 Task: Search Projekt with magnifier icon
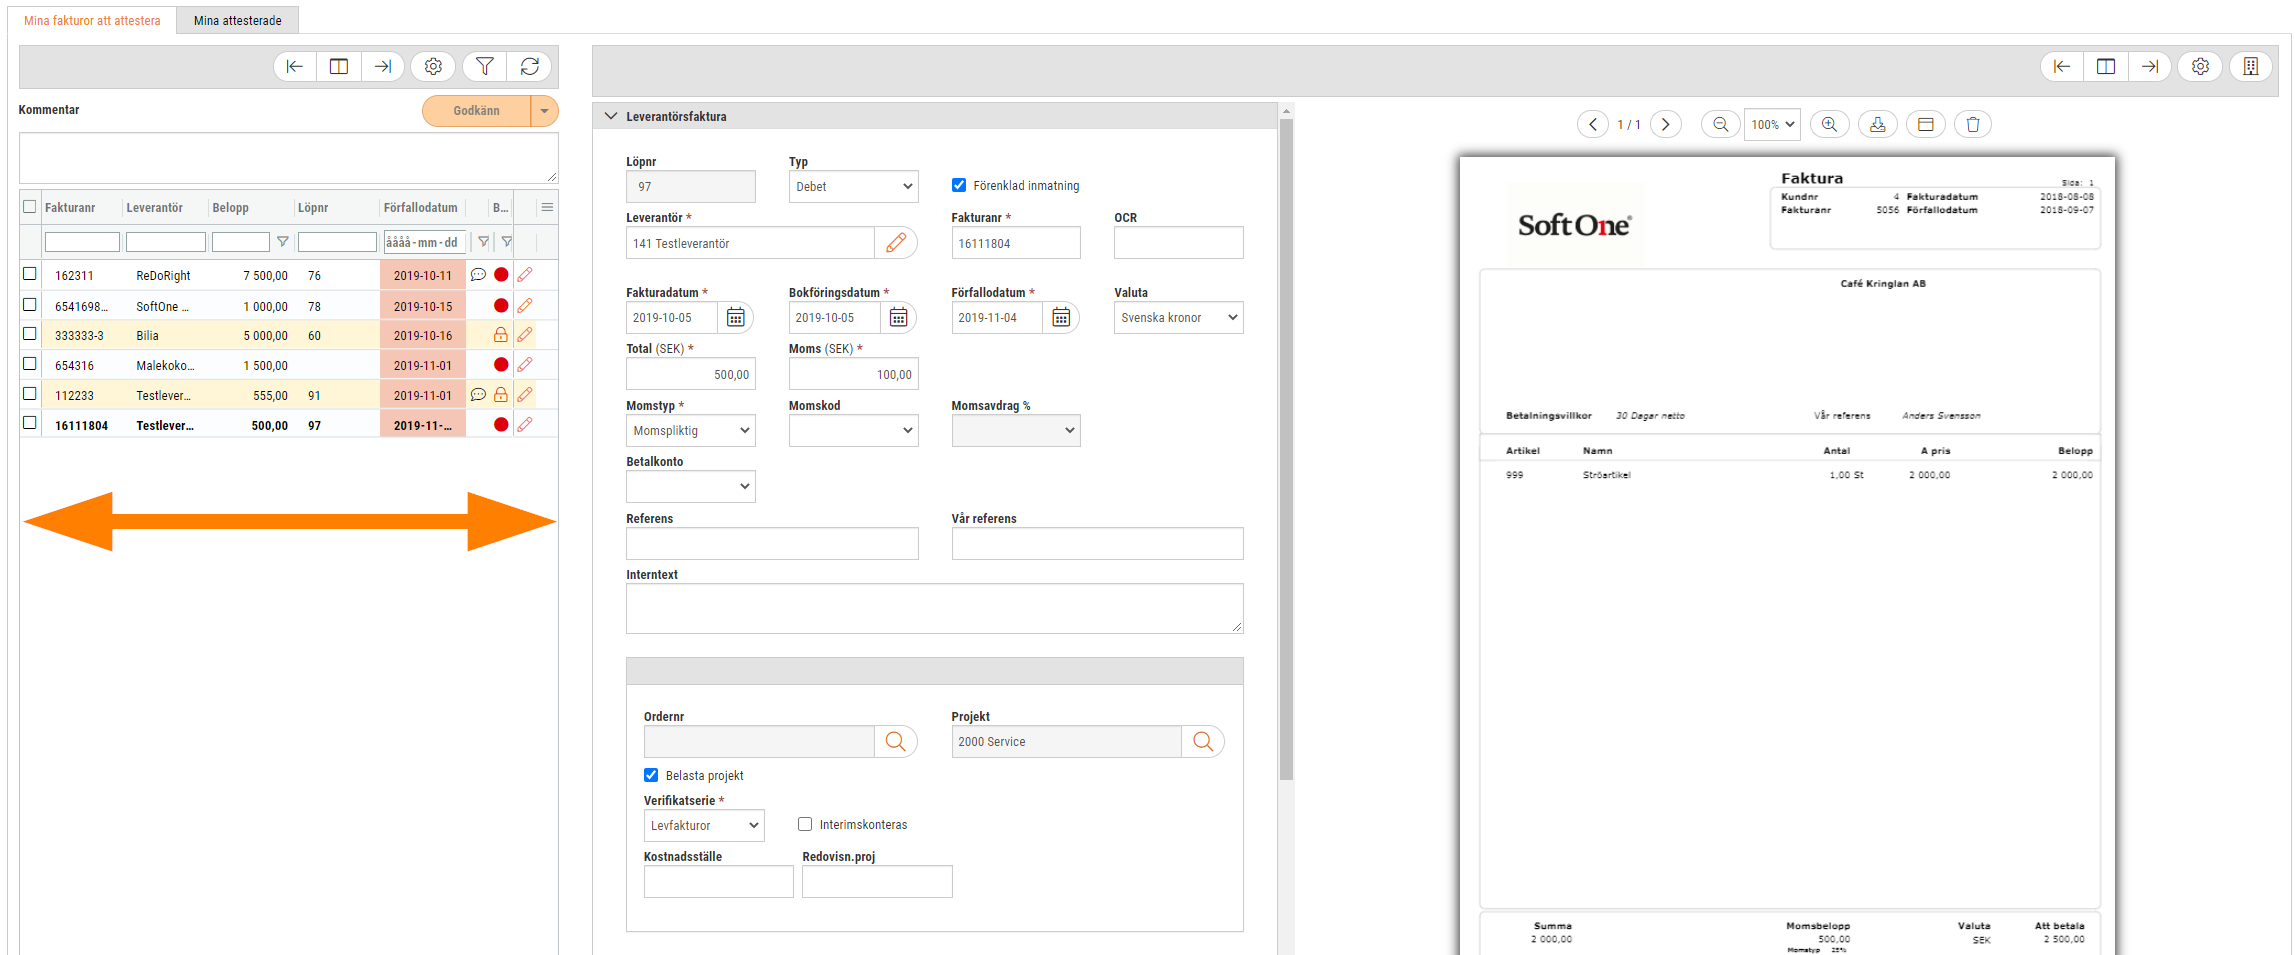coord(1203,742)
